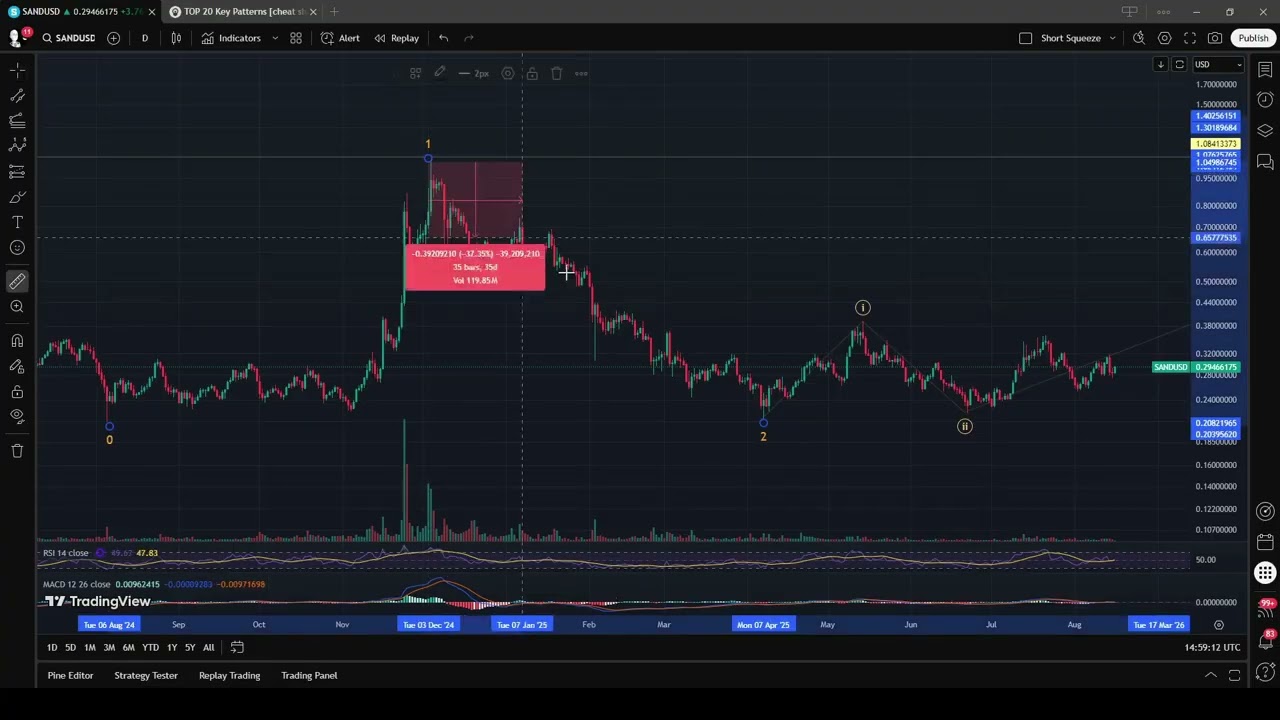Take a chart snapshot with the camera
This screenshot has width=1280, height=720.
(x=1214, y=38)
